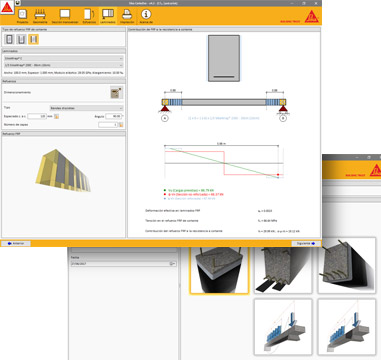
Task: Select the full-wrap FRP shear reinforcement type
Action: click(9, 39)
